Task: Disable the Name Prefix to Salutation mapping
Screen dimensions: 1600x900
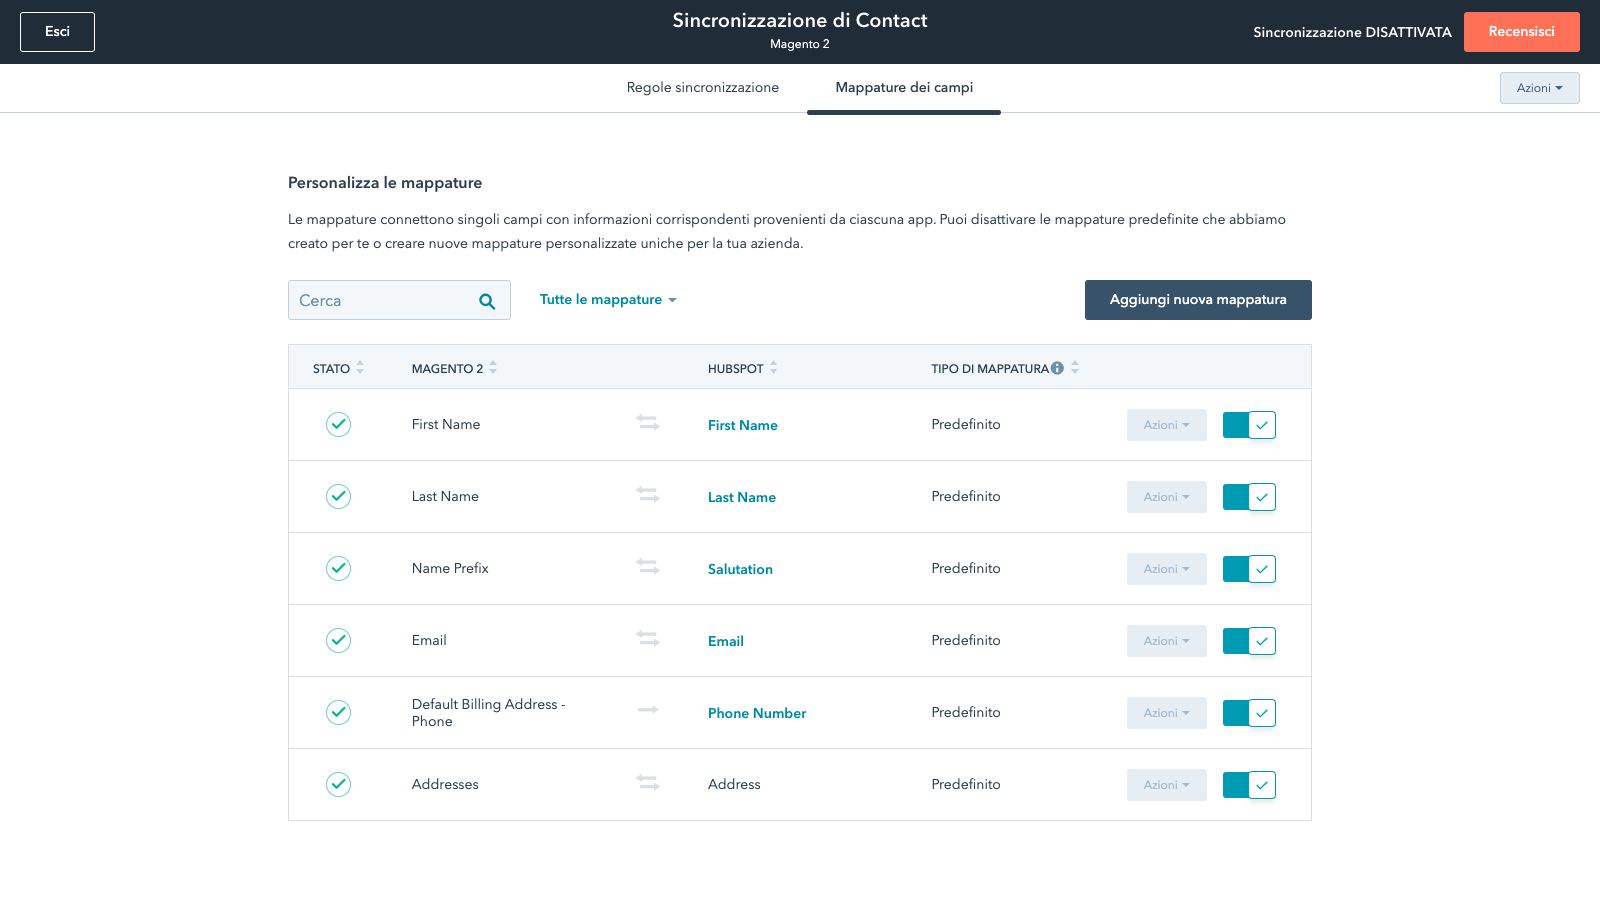Action: tap(1249, 569)
